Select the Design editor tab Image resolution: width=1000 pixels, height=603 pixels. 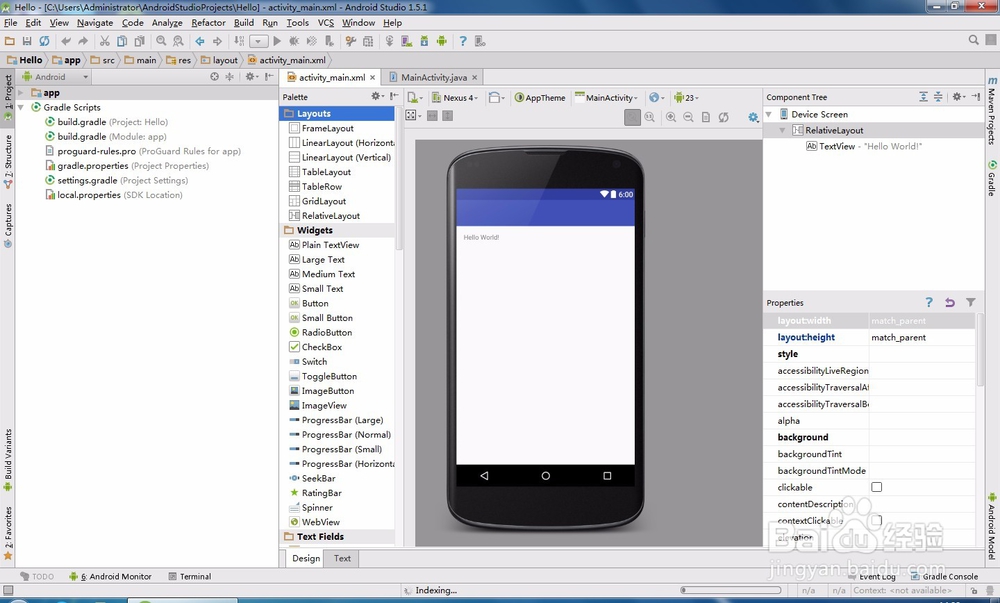click(306, 558)
